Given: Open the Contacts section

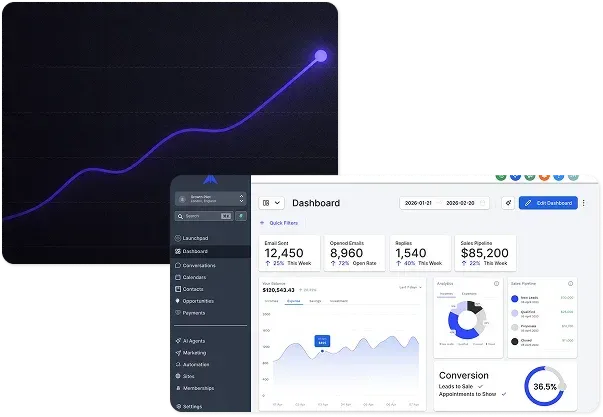Looking at the screenshot, I should [189, 289].
